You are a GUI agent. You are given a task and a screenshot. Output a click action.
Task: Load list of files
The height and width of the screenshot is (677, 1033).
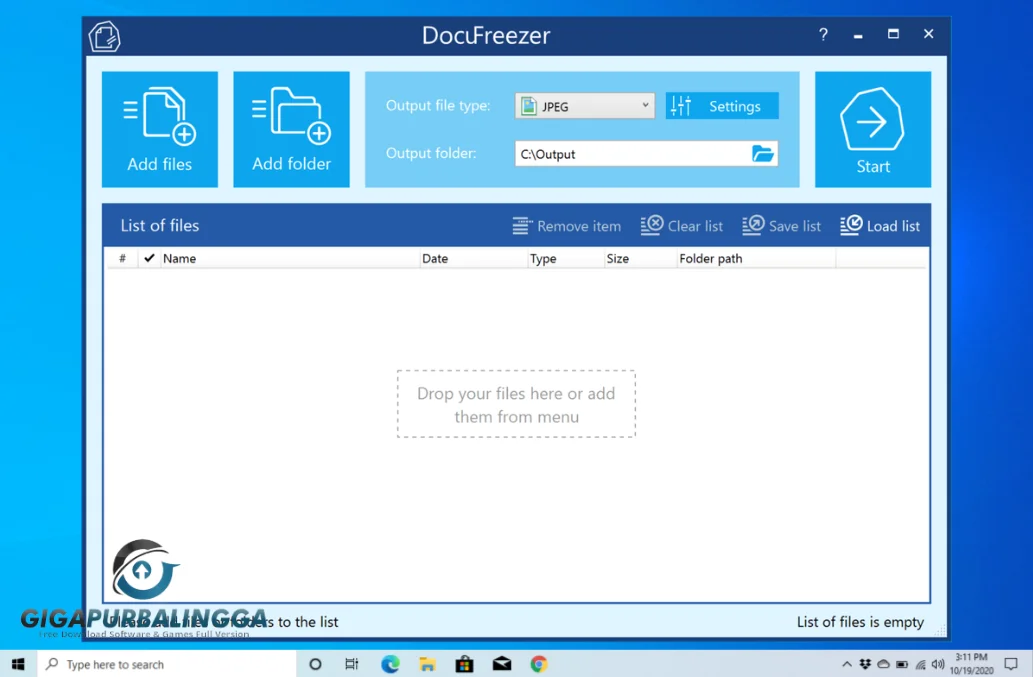coord(879,226)
